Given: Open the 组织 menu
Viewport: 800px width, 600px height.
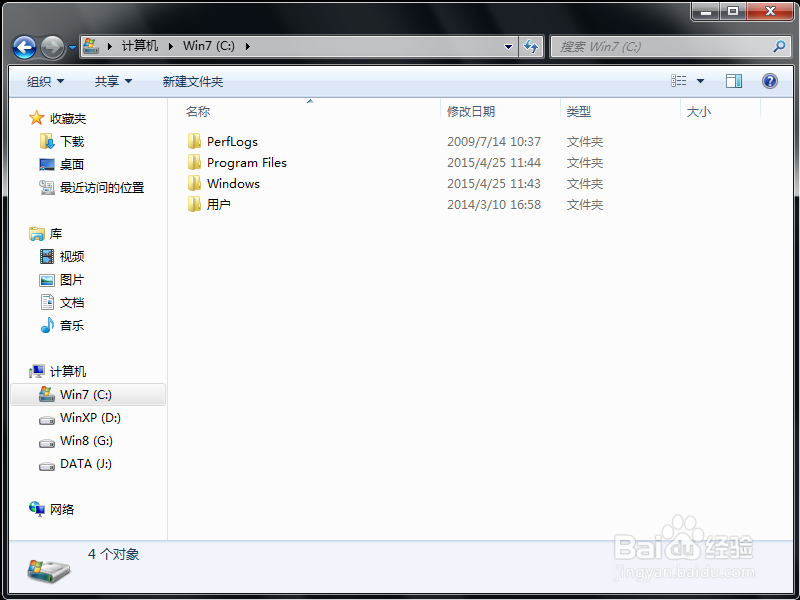Looking at the screenshot, I should pyautogui.click(x=45, y=82).
